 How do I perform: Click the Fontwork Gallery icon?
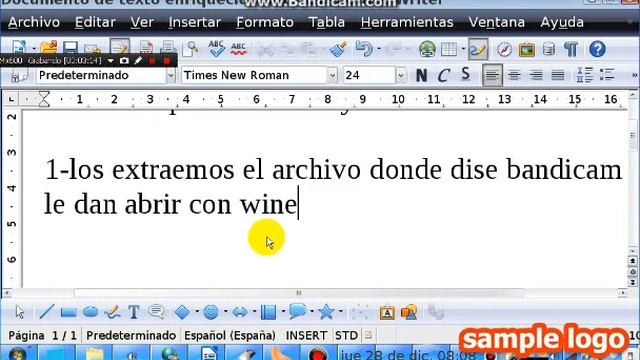[387, 313]
